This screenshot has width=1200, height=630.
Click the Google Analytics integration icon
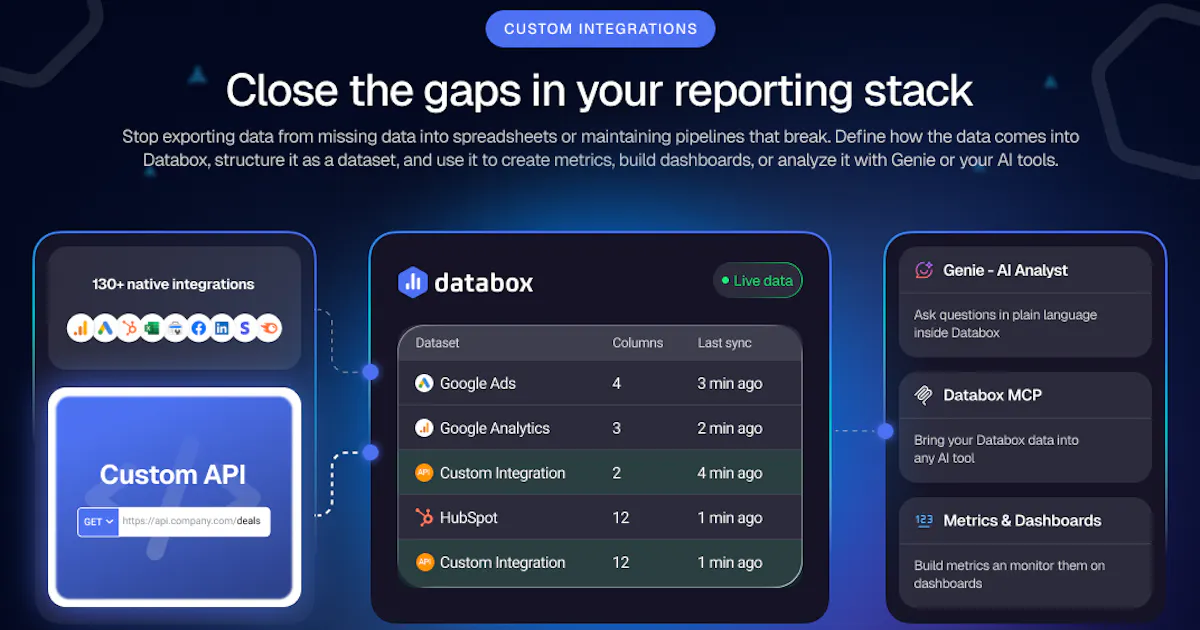(x=82, y=328)
